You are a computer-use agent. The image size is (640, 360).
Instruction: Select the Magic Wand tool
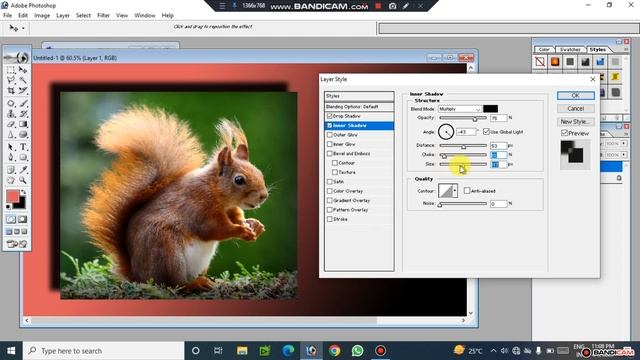23,80
